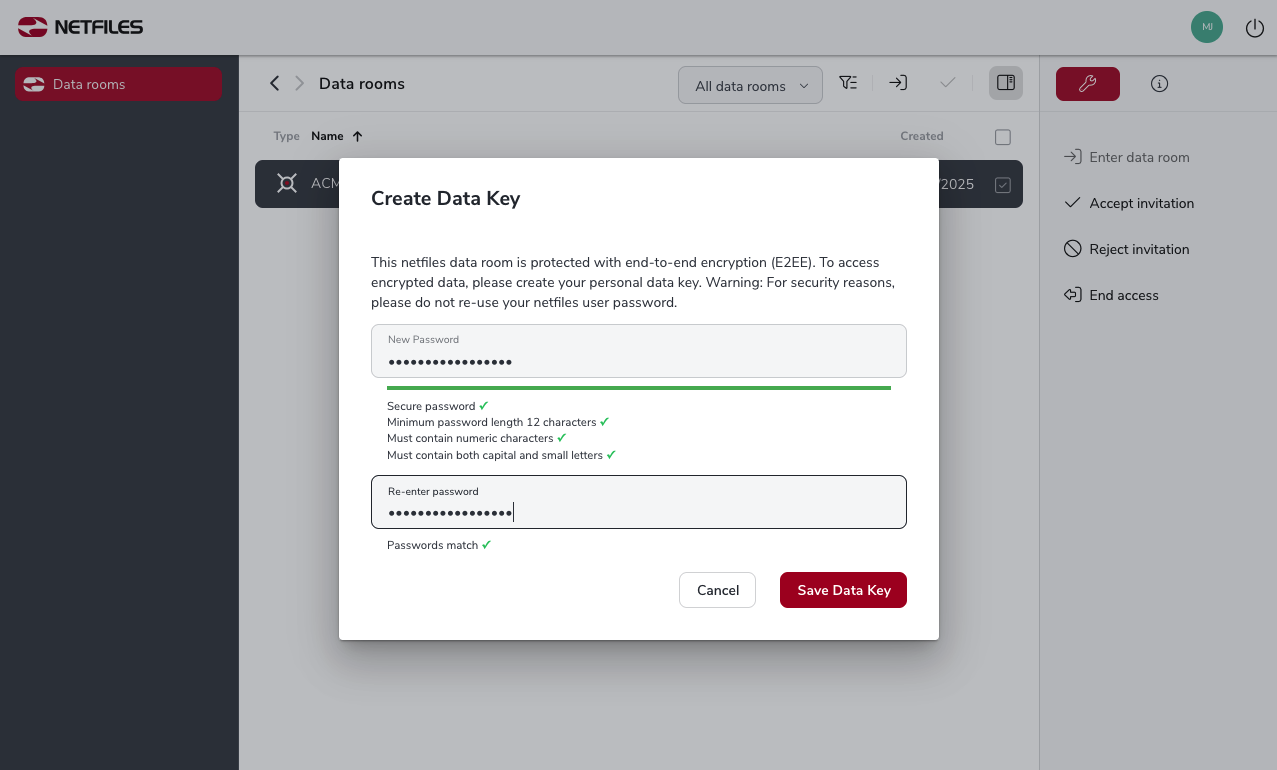
Task: Click the power logout icon
Action: [x=1254, y=28]
